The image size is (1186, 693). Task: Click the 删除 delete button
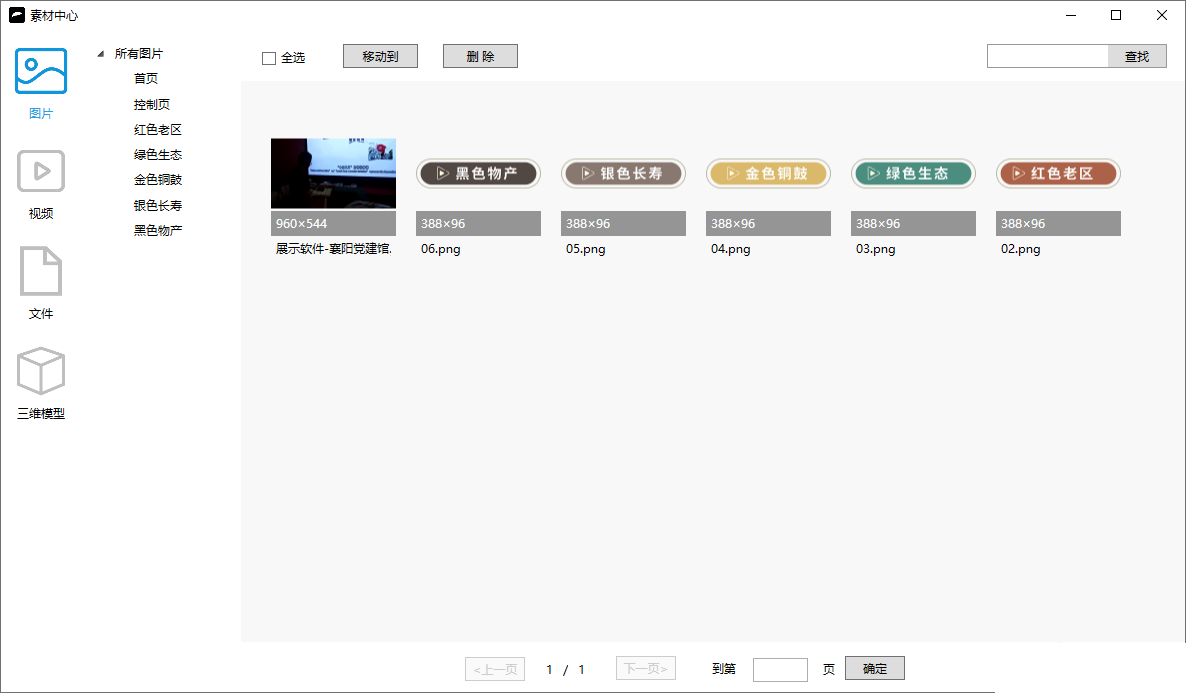tap(480, 55)
